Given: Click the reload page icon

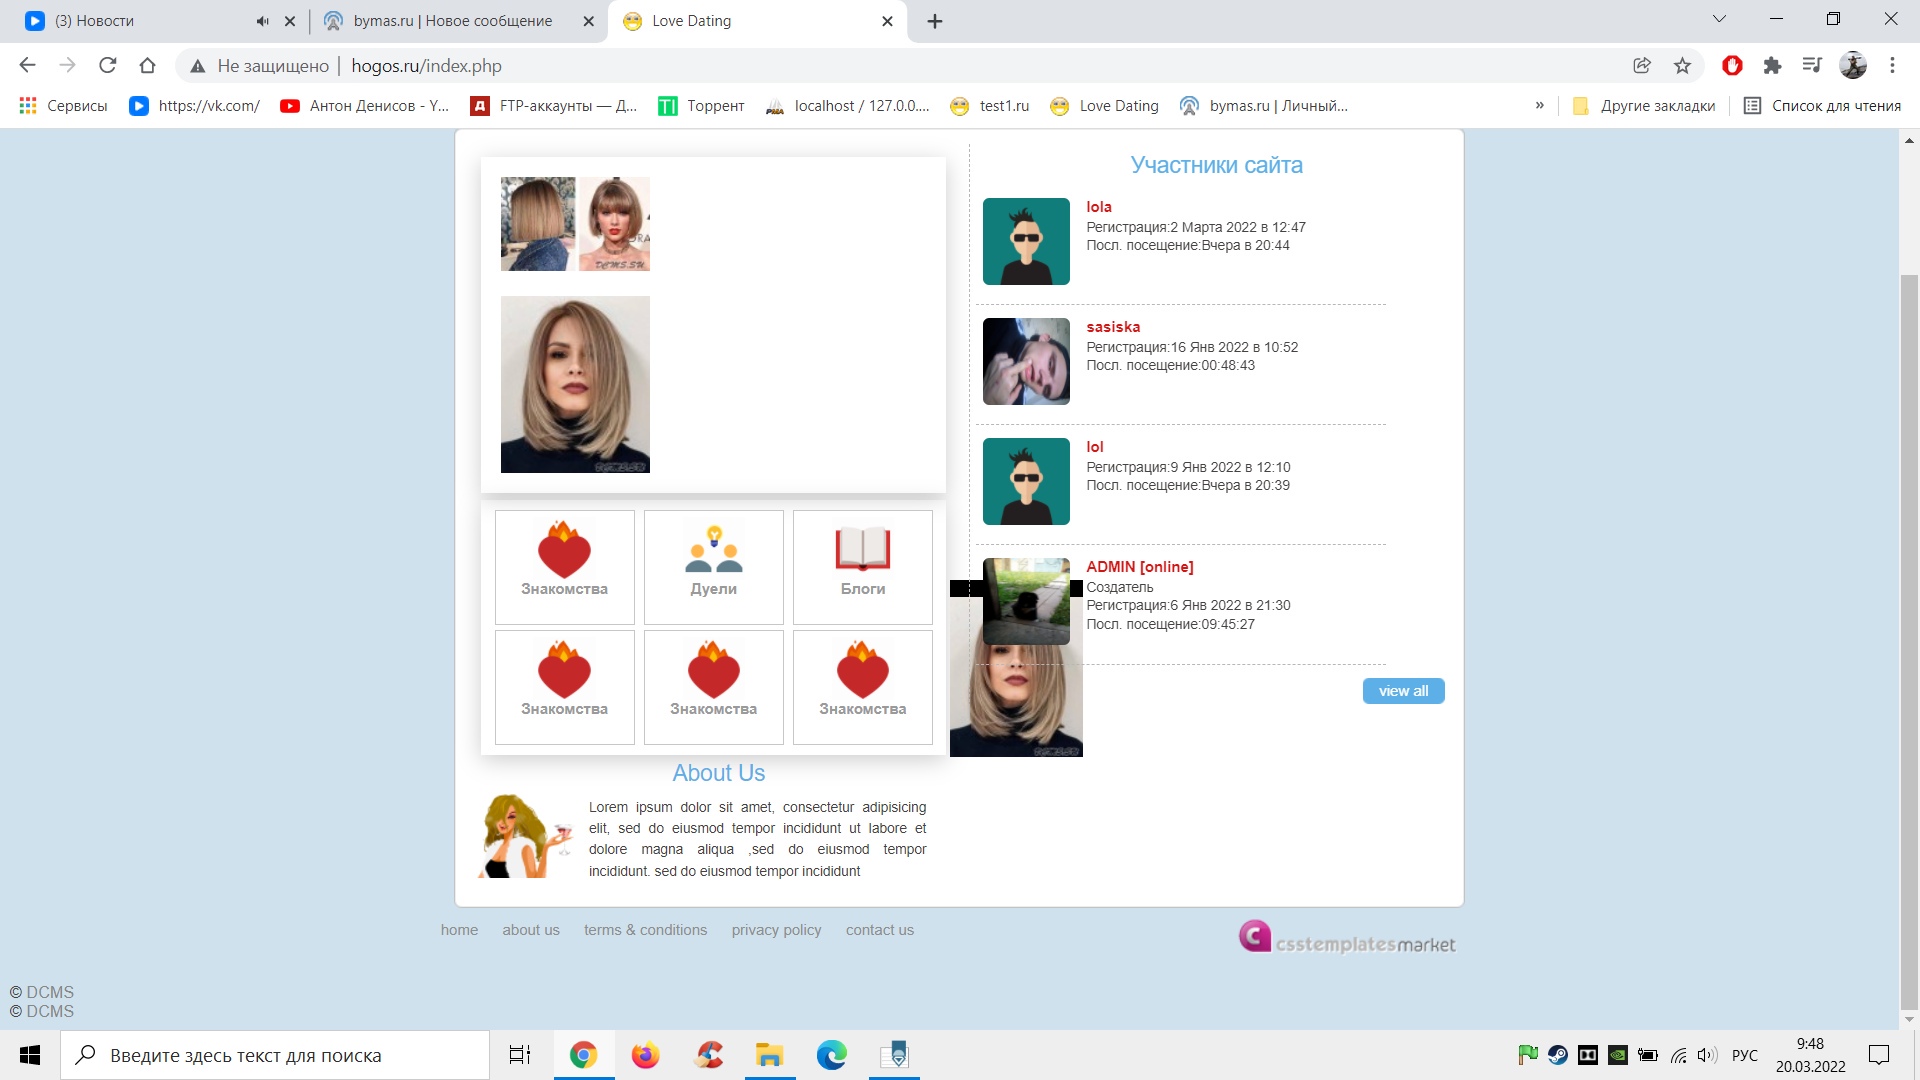Looking at the screenshot, I should point(108,66).
